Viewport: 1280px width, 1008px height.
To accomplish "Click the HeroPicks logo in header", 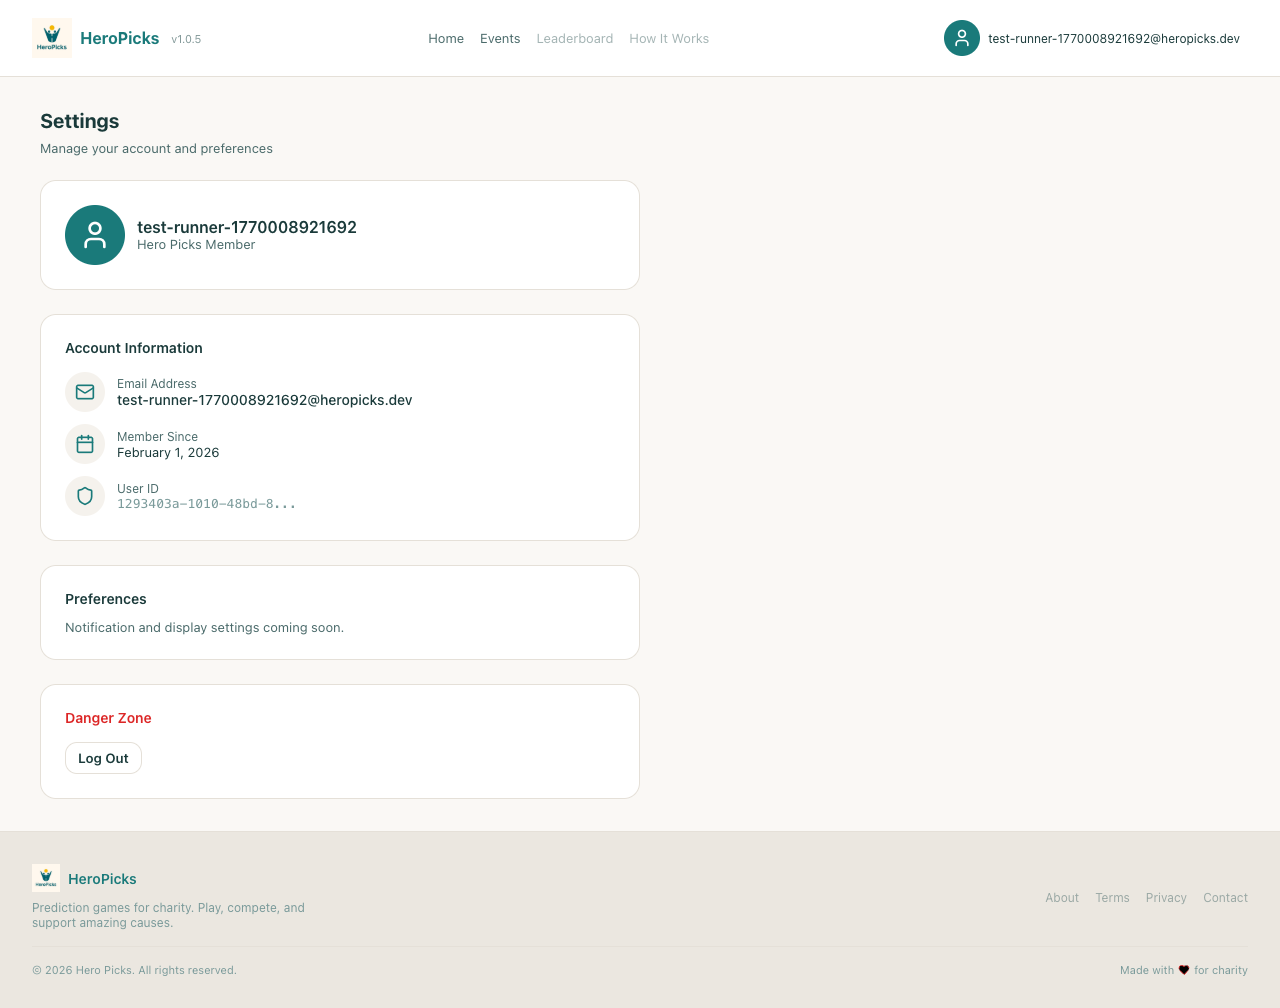I will pos(52,38).
